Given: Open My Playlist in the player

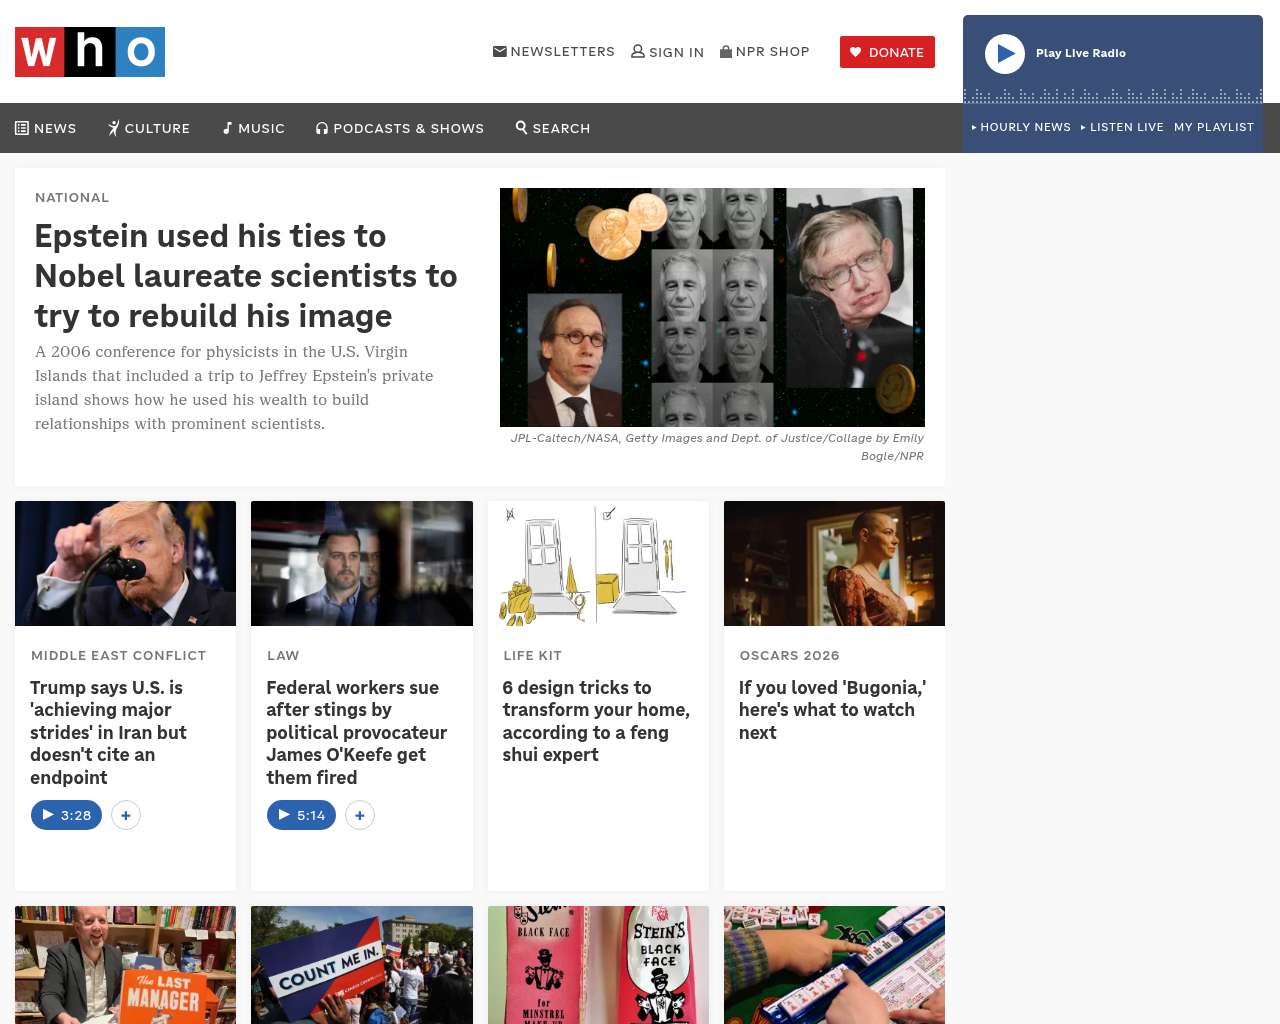Looking at the screenshot, I should click(1214, 127).
